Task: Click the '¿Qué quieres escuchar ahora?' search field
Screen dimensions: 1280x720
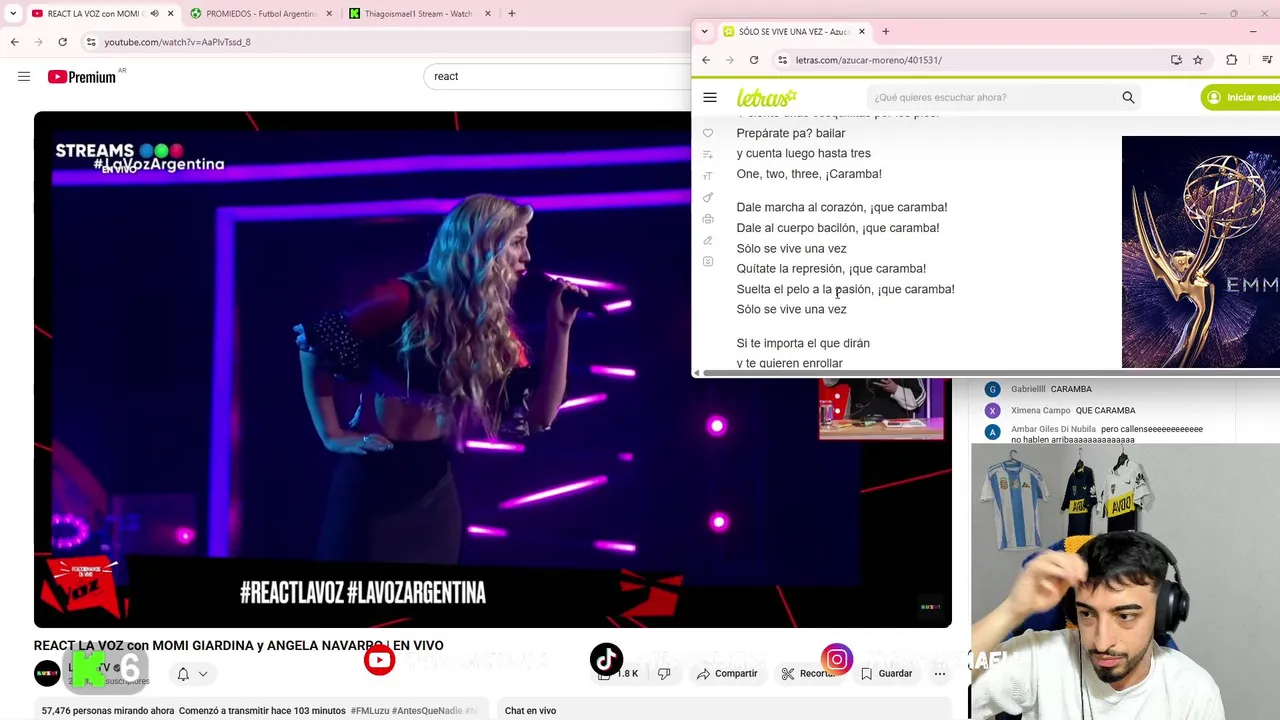Action: (990, 98)
